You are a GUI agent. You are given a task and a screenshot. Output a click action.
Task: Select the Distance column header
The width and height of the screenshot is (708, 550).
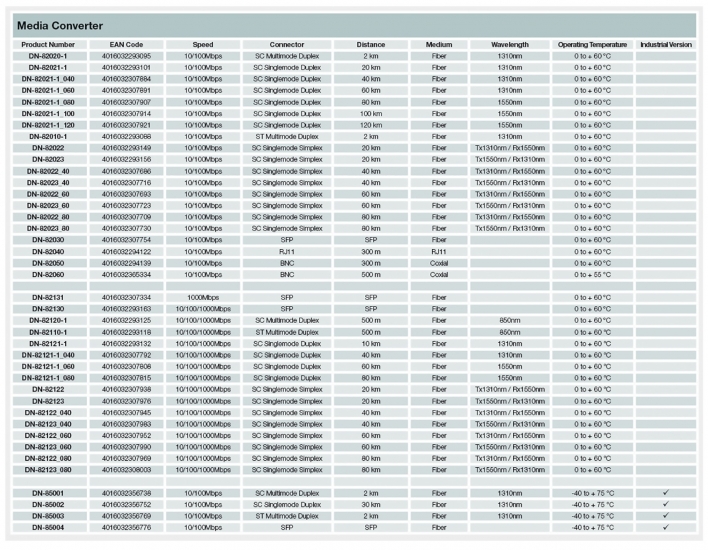[x=370, y=45]
